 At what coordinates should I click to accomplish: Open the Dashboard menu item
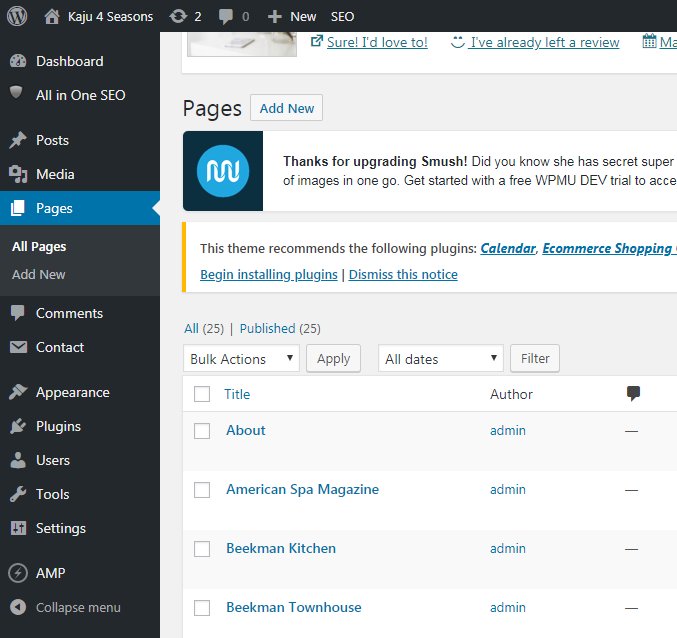(70, 61)
